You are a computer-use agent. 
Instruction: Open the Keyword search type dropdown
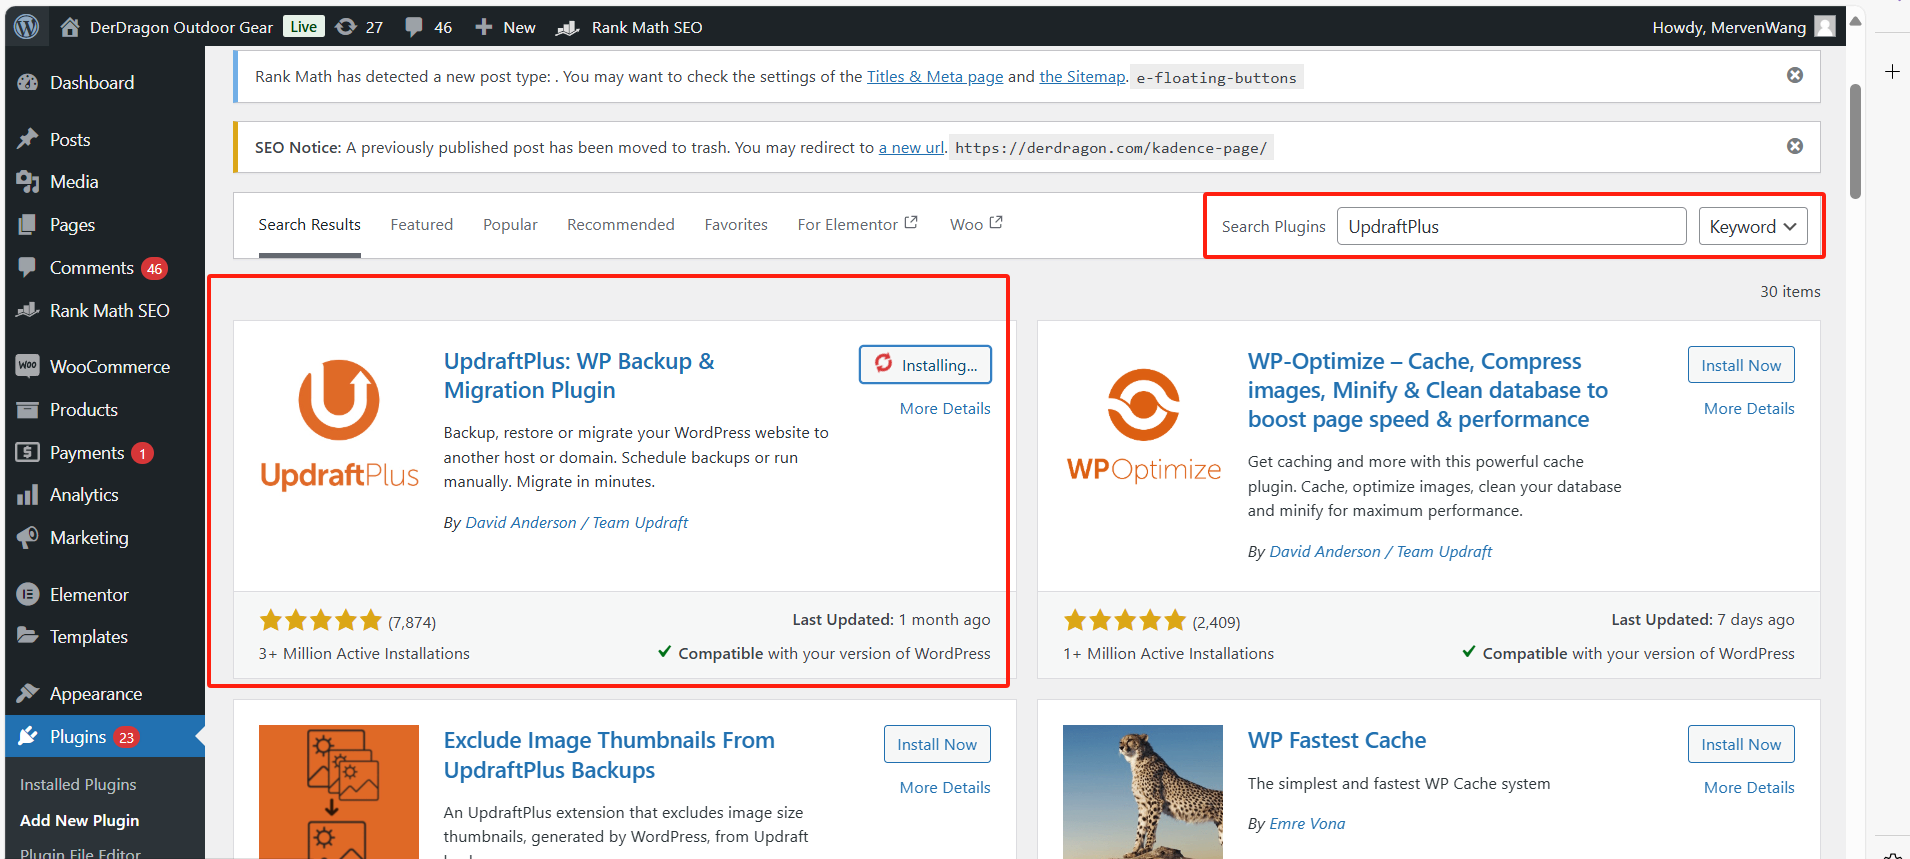1752,227
